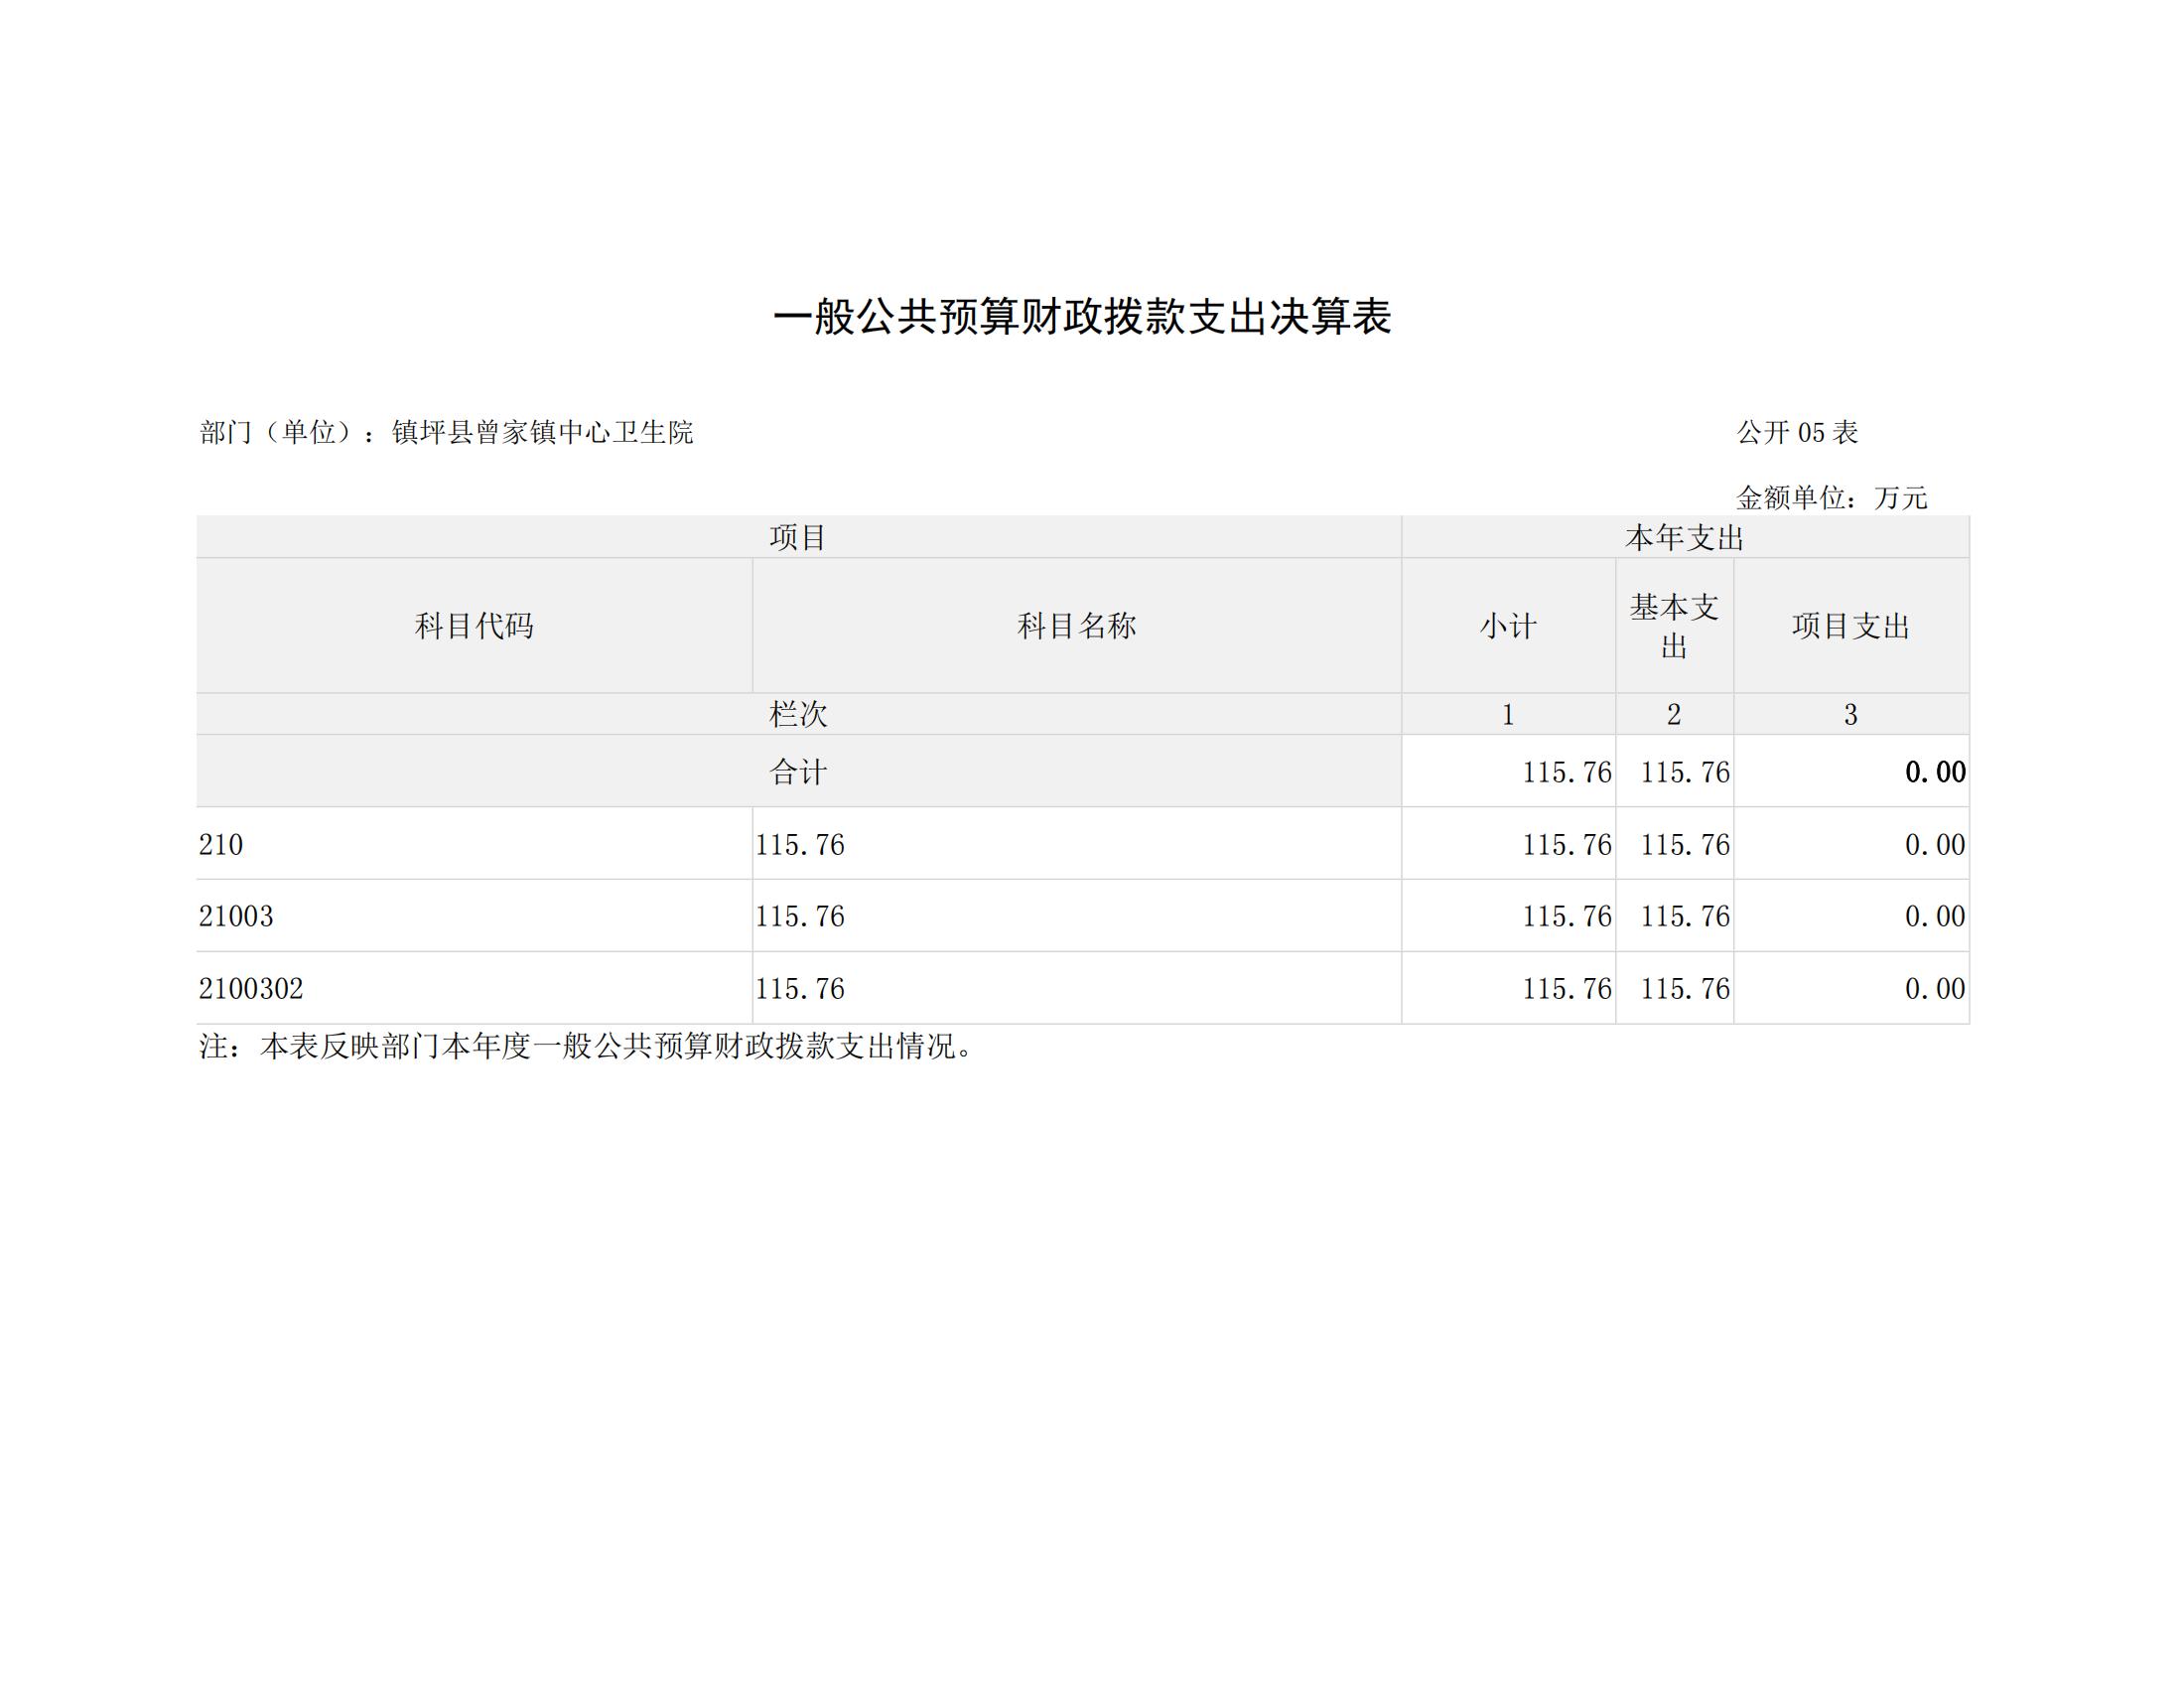The height and width of the screenshot is (1688, 2184).
Task: Click column number 1 under 小计
Action: 1508,714
